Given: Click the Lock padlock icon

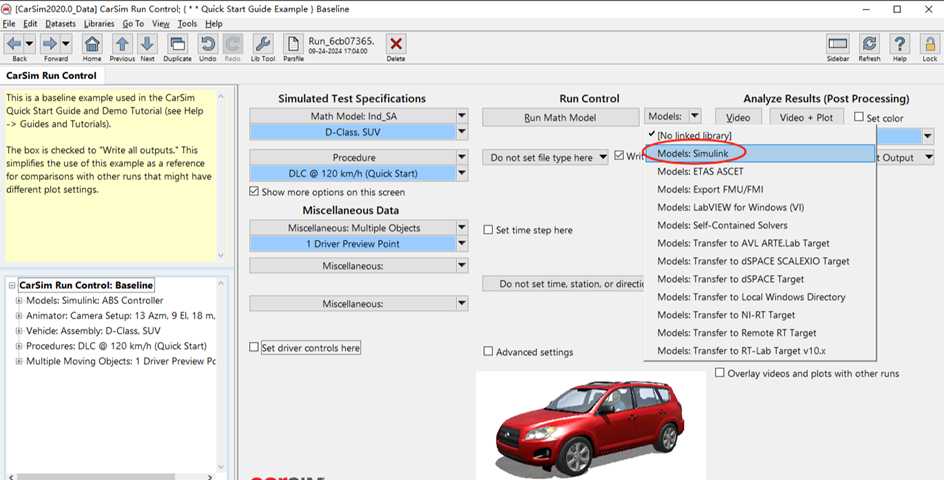Looking at the screenshot, I should point(930,44).
